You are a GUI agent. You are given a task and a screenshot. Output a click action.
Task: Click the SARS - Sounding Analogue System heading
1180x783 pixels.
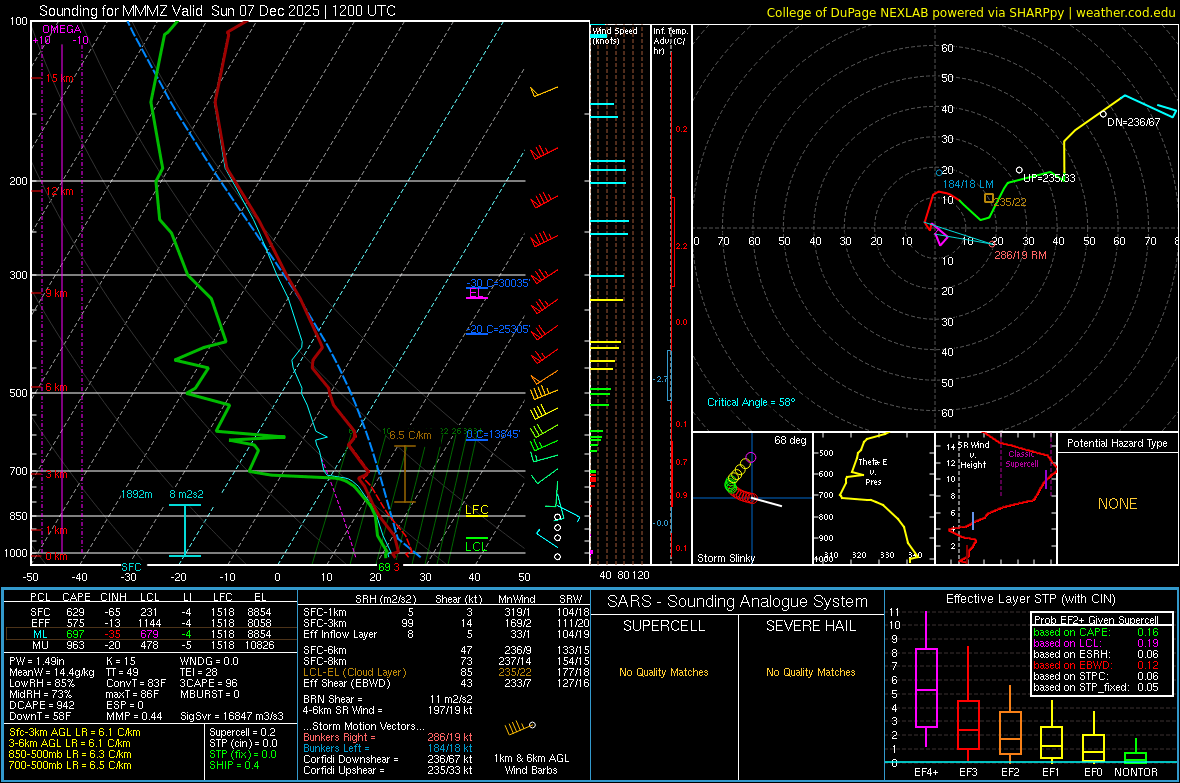coord(738,602)
